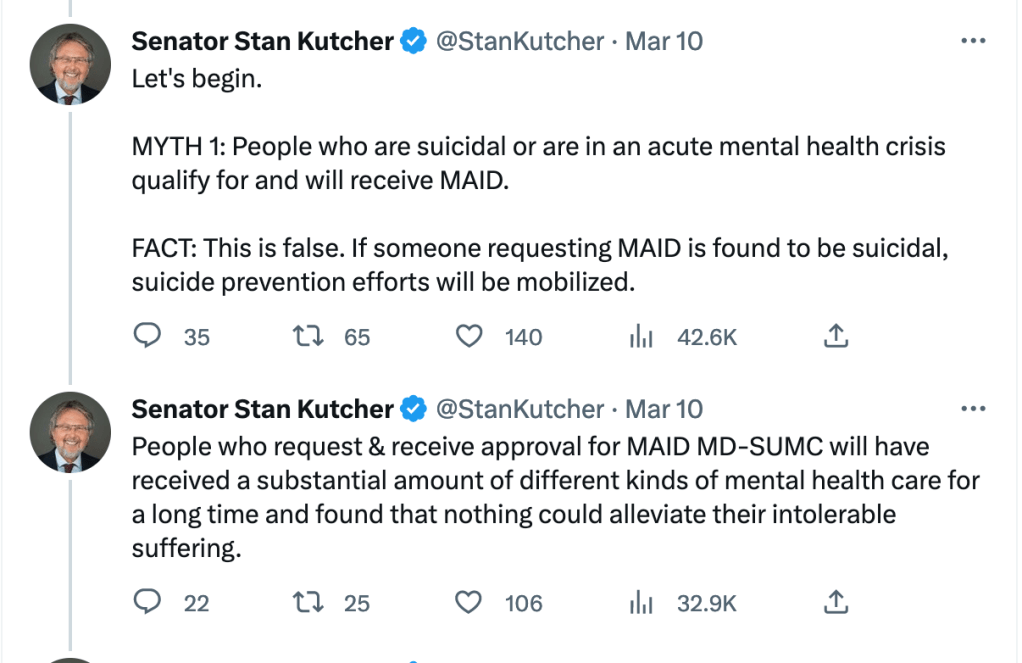Share the MAID MD-SUMC tweet
The width and height of the screenshot is (1022, 663).
(x=835, y=603)
